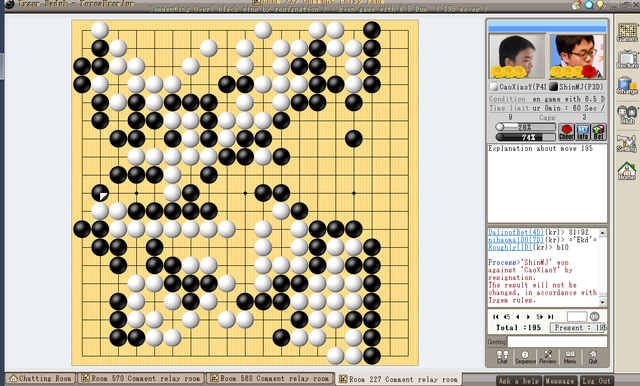Go back five moves
This screenshot has width=640, height=386.
click(507, 317)
